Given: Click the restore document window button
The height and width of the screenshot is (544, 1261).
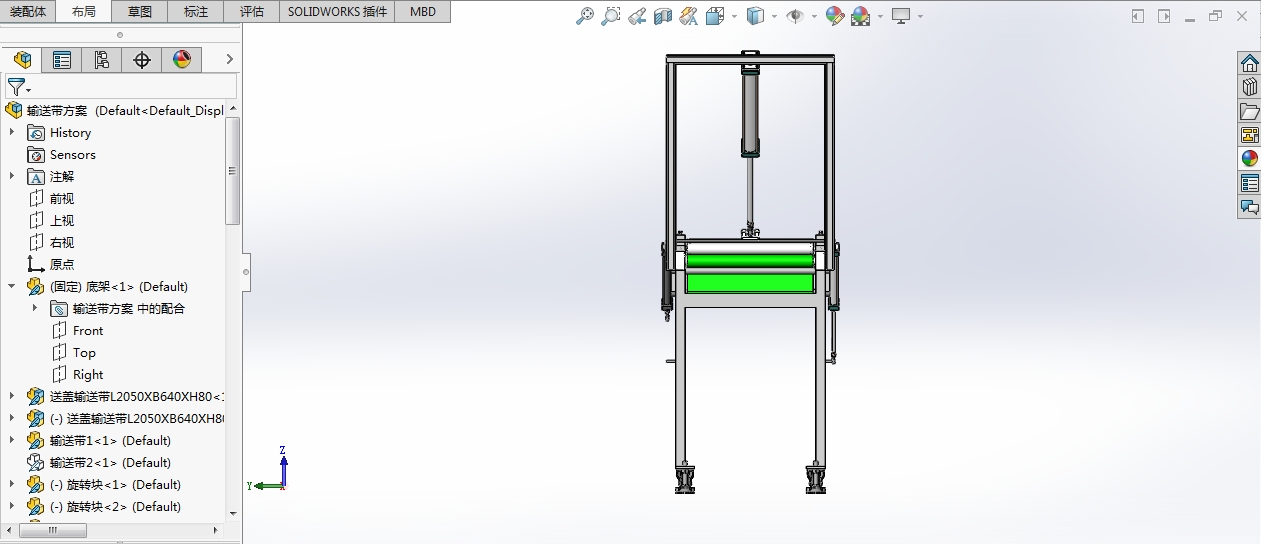Looking at the screenshot, I should pyautogui.click(x=1216, y=16).
